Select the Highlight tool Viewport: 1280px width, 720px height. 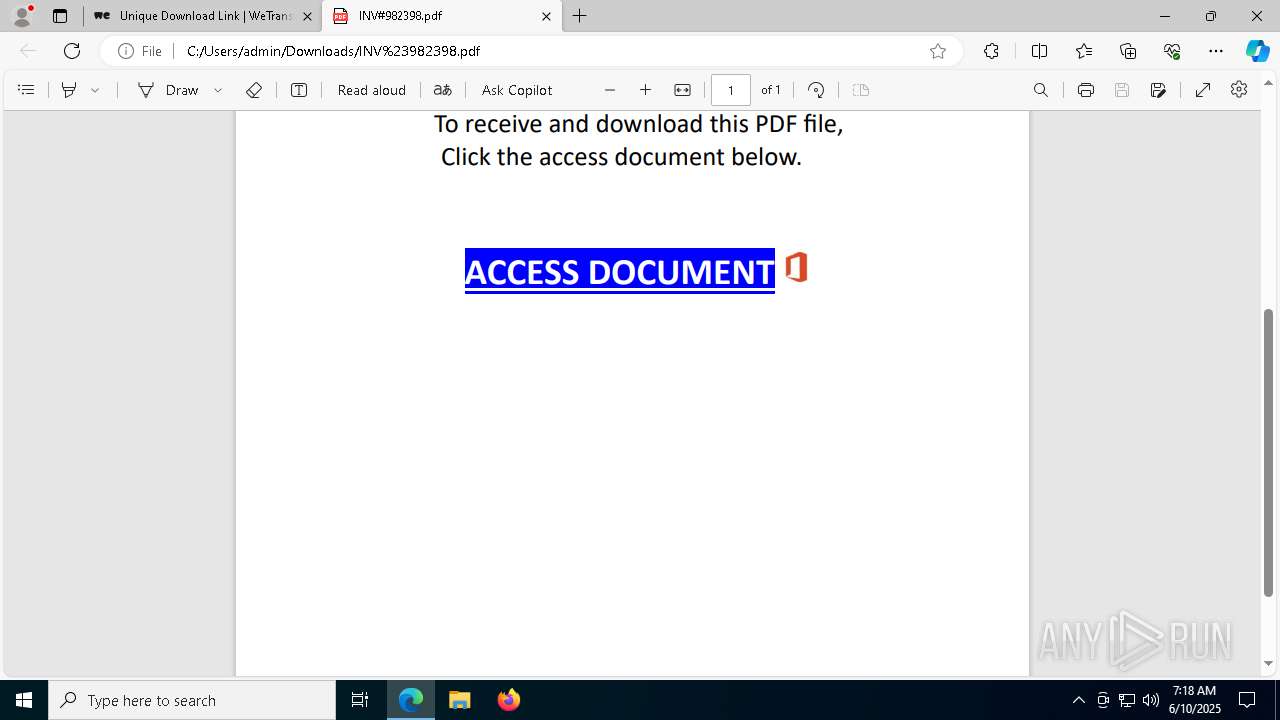coord(69,90)
